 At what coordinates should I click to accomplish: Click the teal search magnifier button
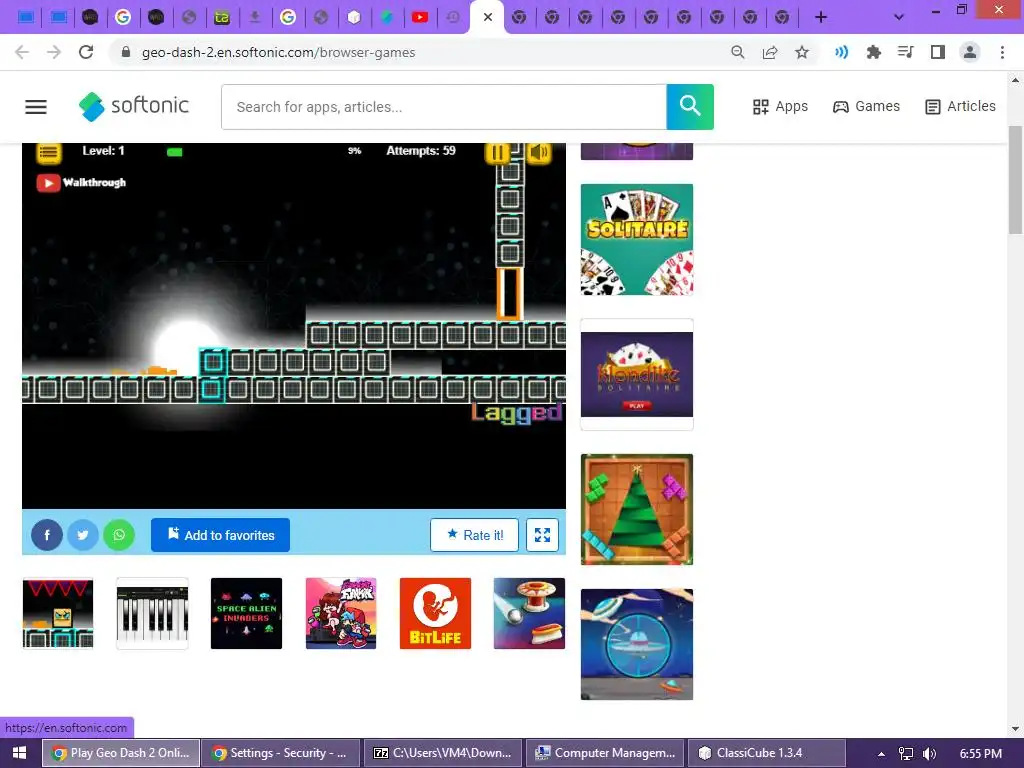690,106
